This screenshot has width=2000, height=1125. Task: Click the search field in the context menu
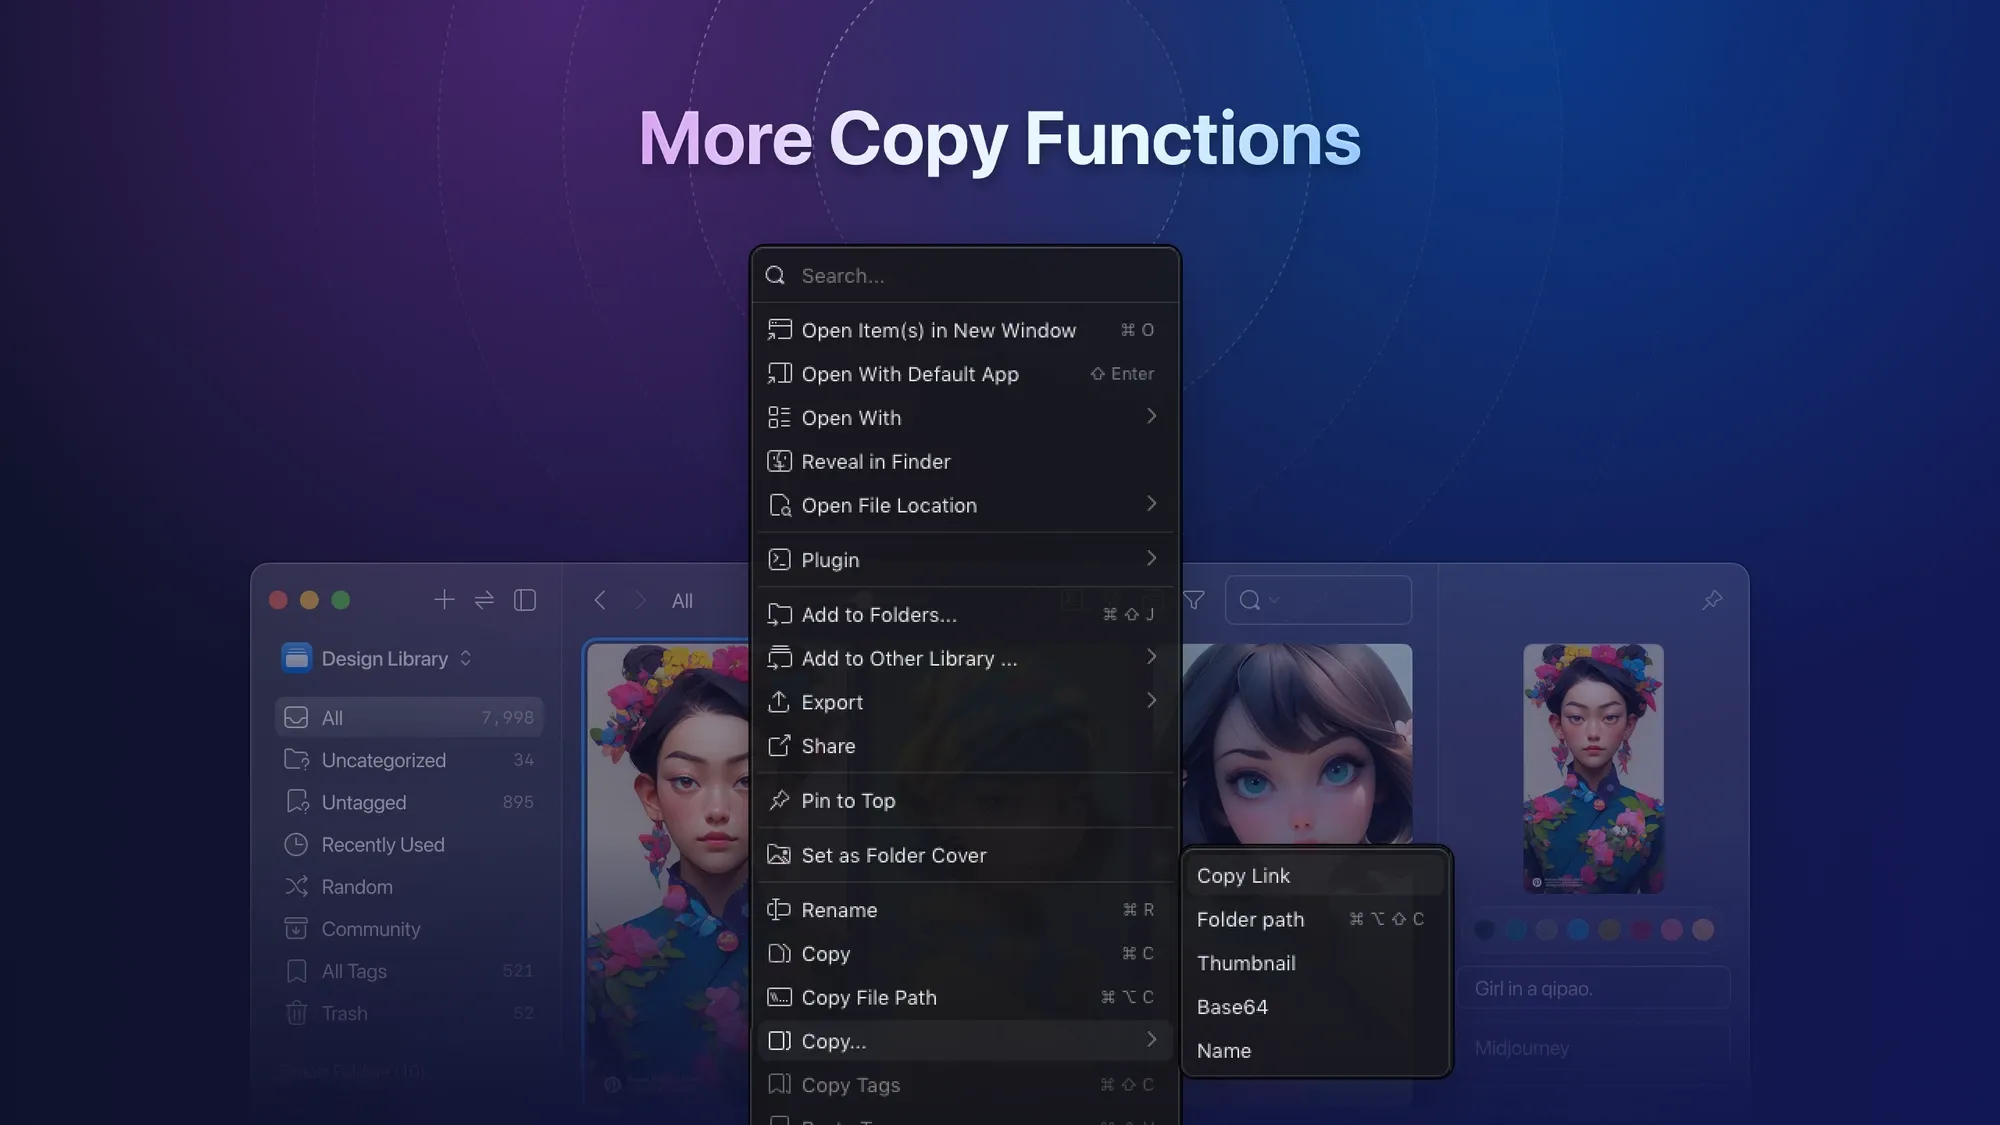(965, 276)
